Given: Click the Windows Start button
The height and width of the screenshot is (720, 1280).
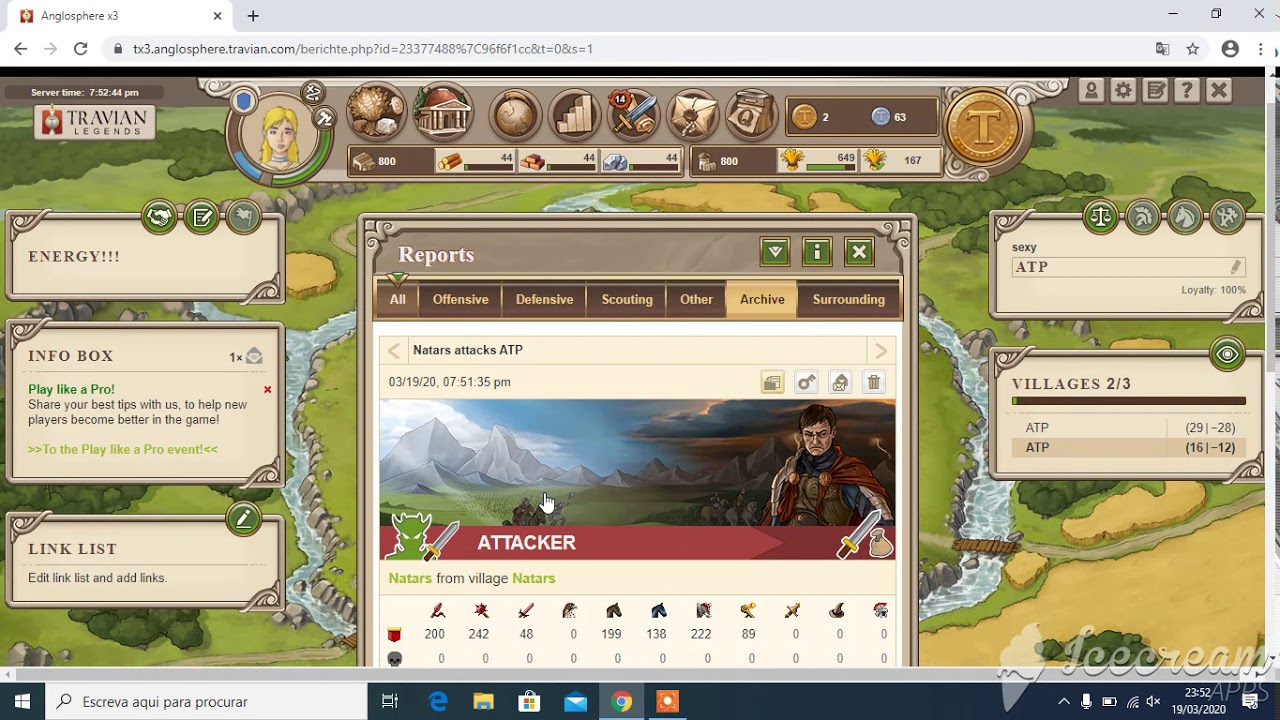Looking at the screenshot, I should tap(23, 701).
